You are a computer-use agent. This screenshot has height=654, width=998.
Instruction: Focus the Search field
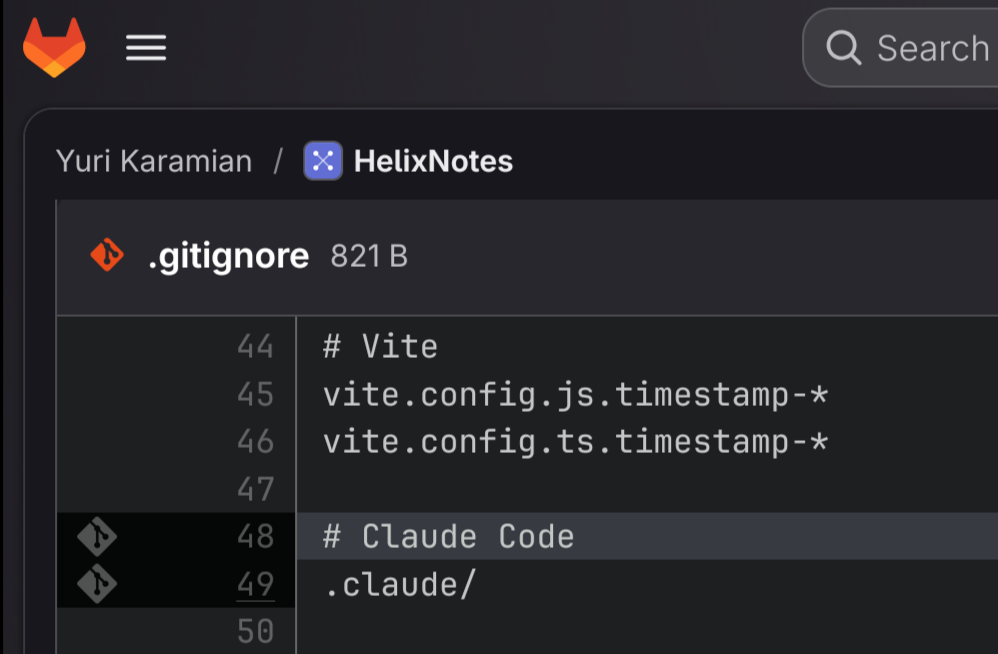point(901,48)
